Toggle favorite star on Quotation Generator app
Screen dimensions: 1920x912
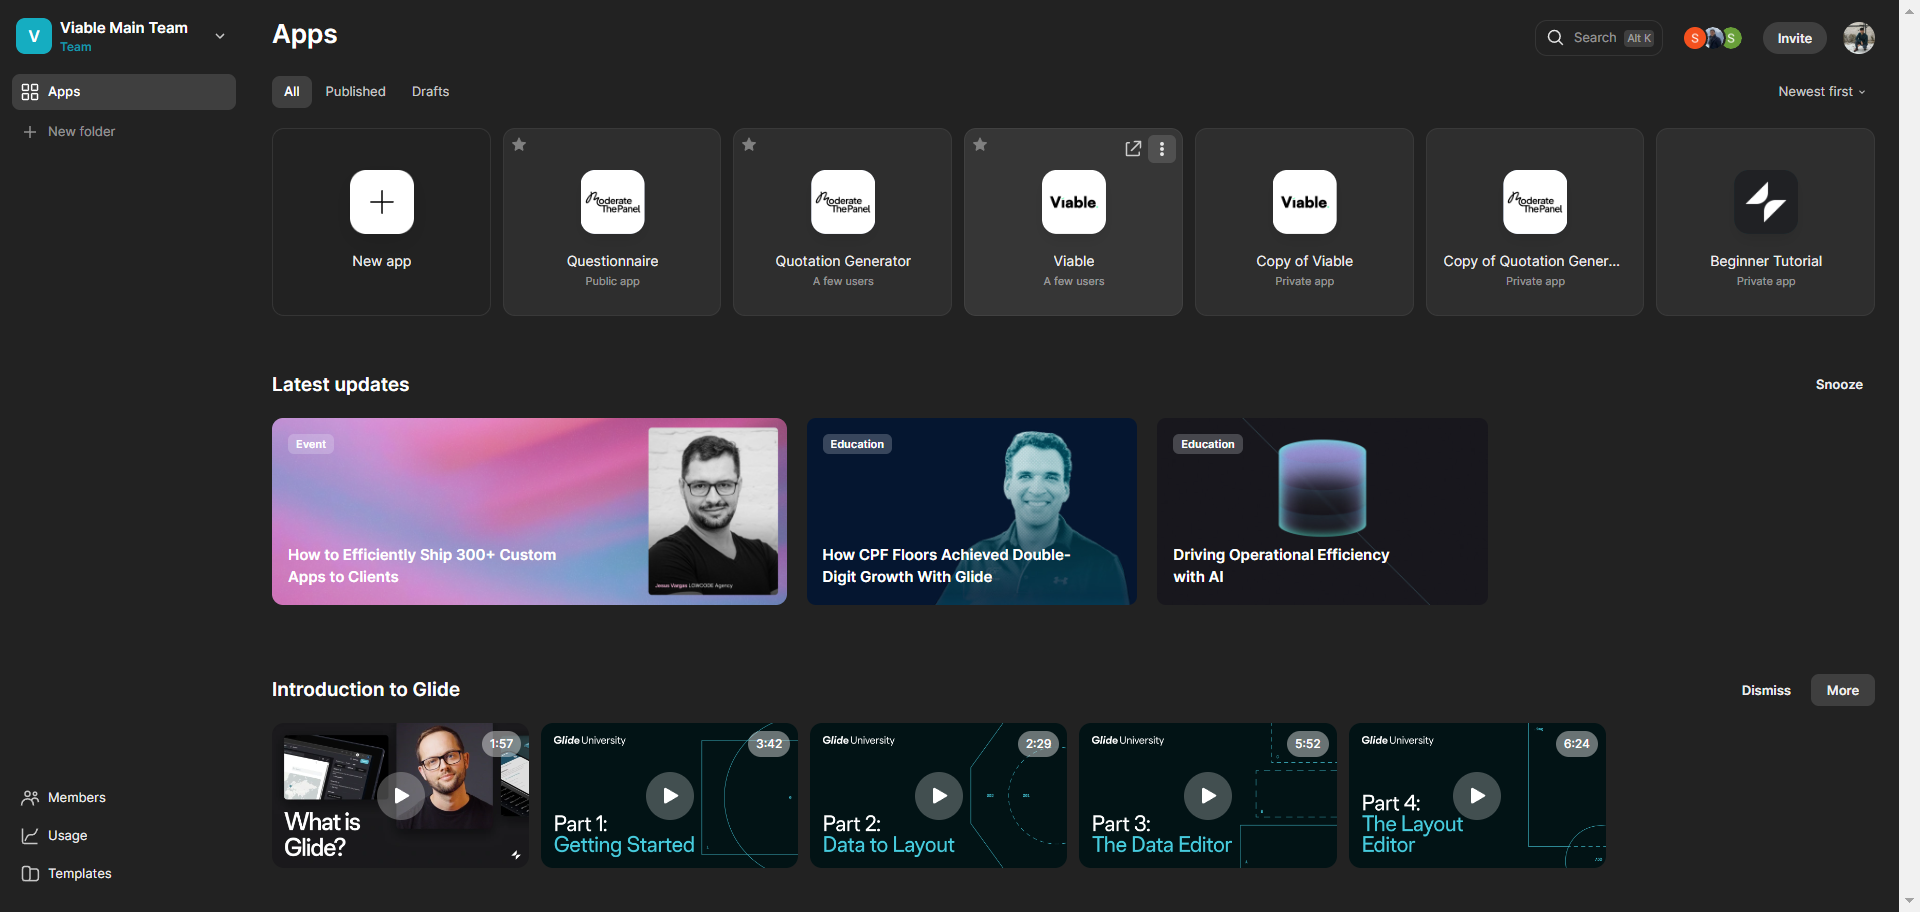point(749,145)
